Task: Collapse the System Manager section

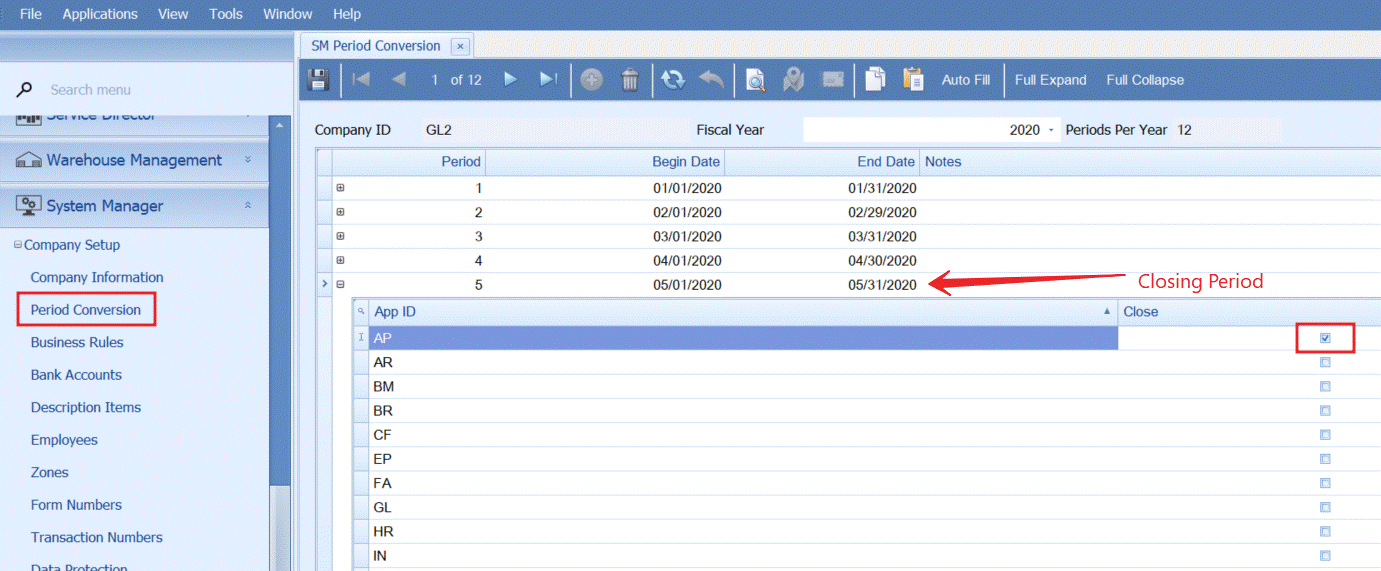Action: pyautogui.click(x=248, y=206)
